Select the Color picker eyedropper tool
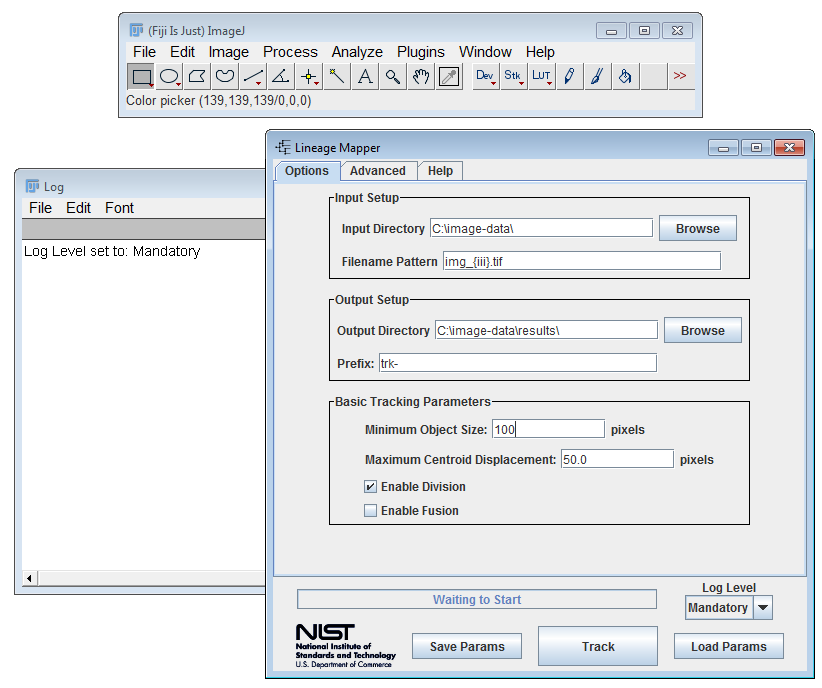The width and height of the screenshot is (822, 688). coord(449,76)
